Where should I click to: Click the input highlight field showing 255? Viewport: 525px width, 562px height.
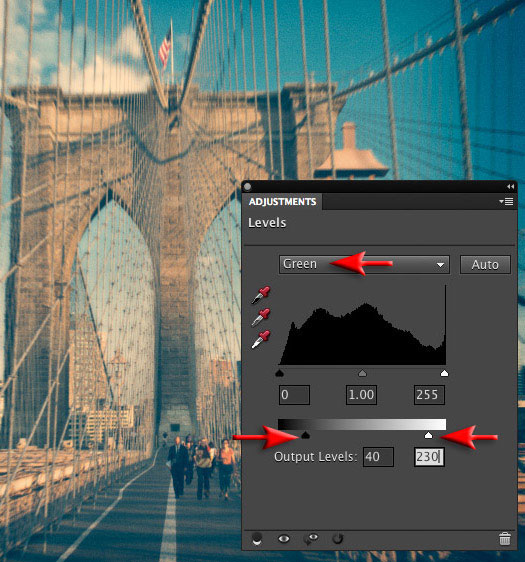coord(429,395)
